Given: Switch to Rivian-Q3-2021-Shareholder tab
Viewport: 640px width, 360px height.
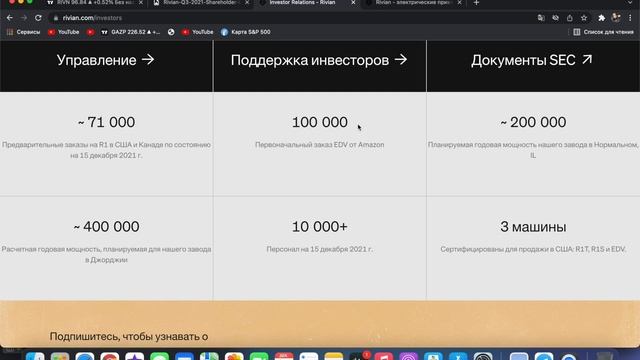Looking at the screenshot, I should 199,3.
